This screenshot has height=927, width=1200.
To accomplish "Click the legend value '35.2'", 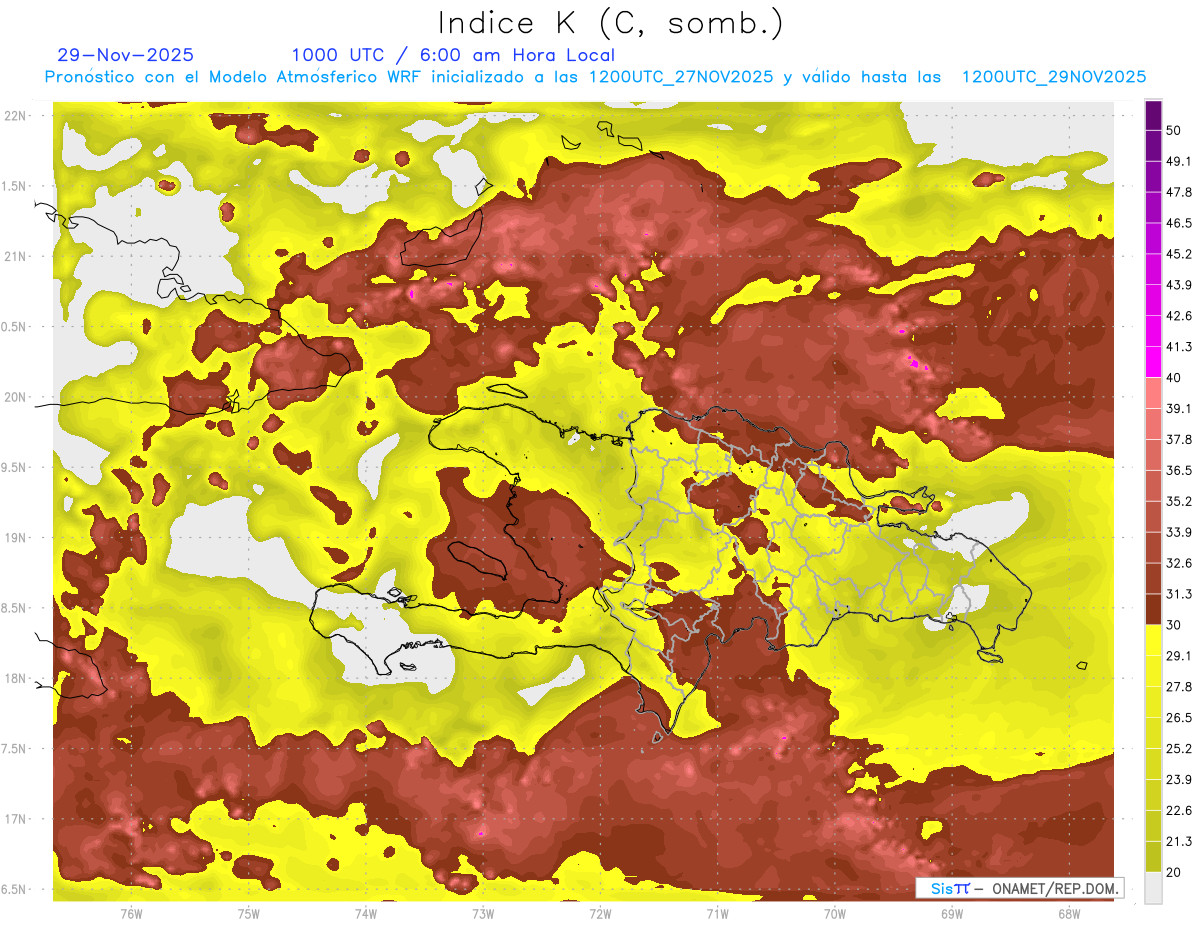I will click(1178, 502).
